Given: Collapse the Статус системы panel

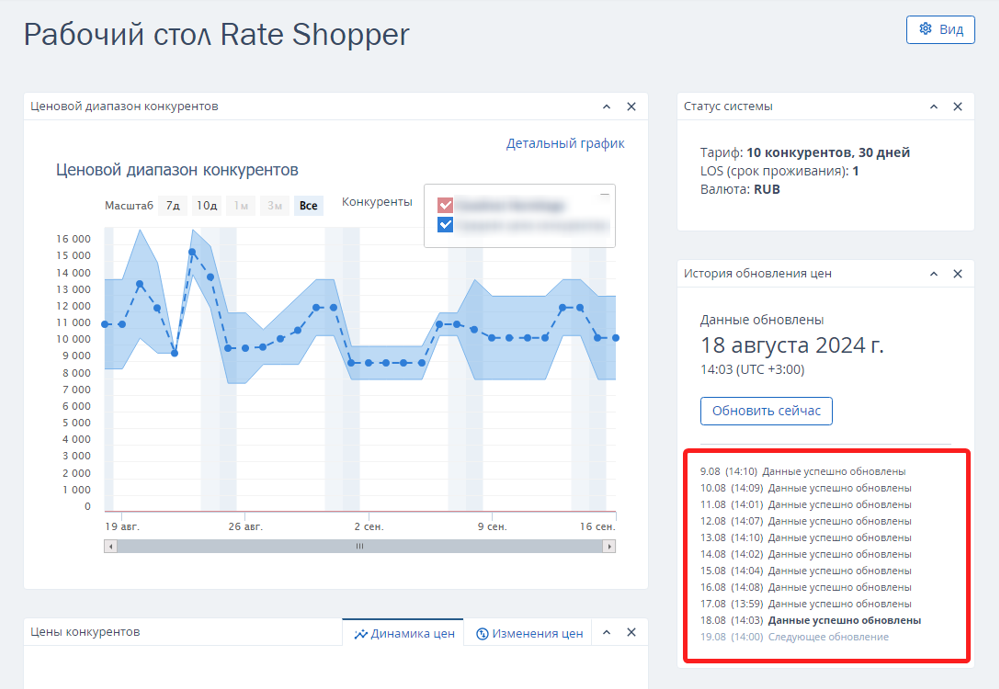Looking at the screenshot, I should coord(933,106).
